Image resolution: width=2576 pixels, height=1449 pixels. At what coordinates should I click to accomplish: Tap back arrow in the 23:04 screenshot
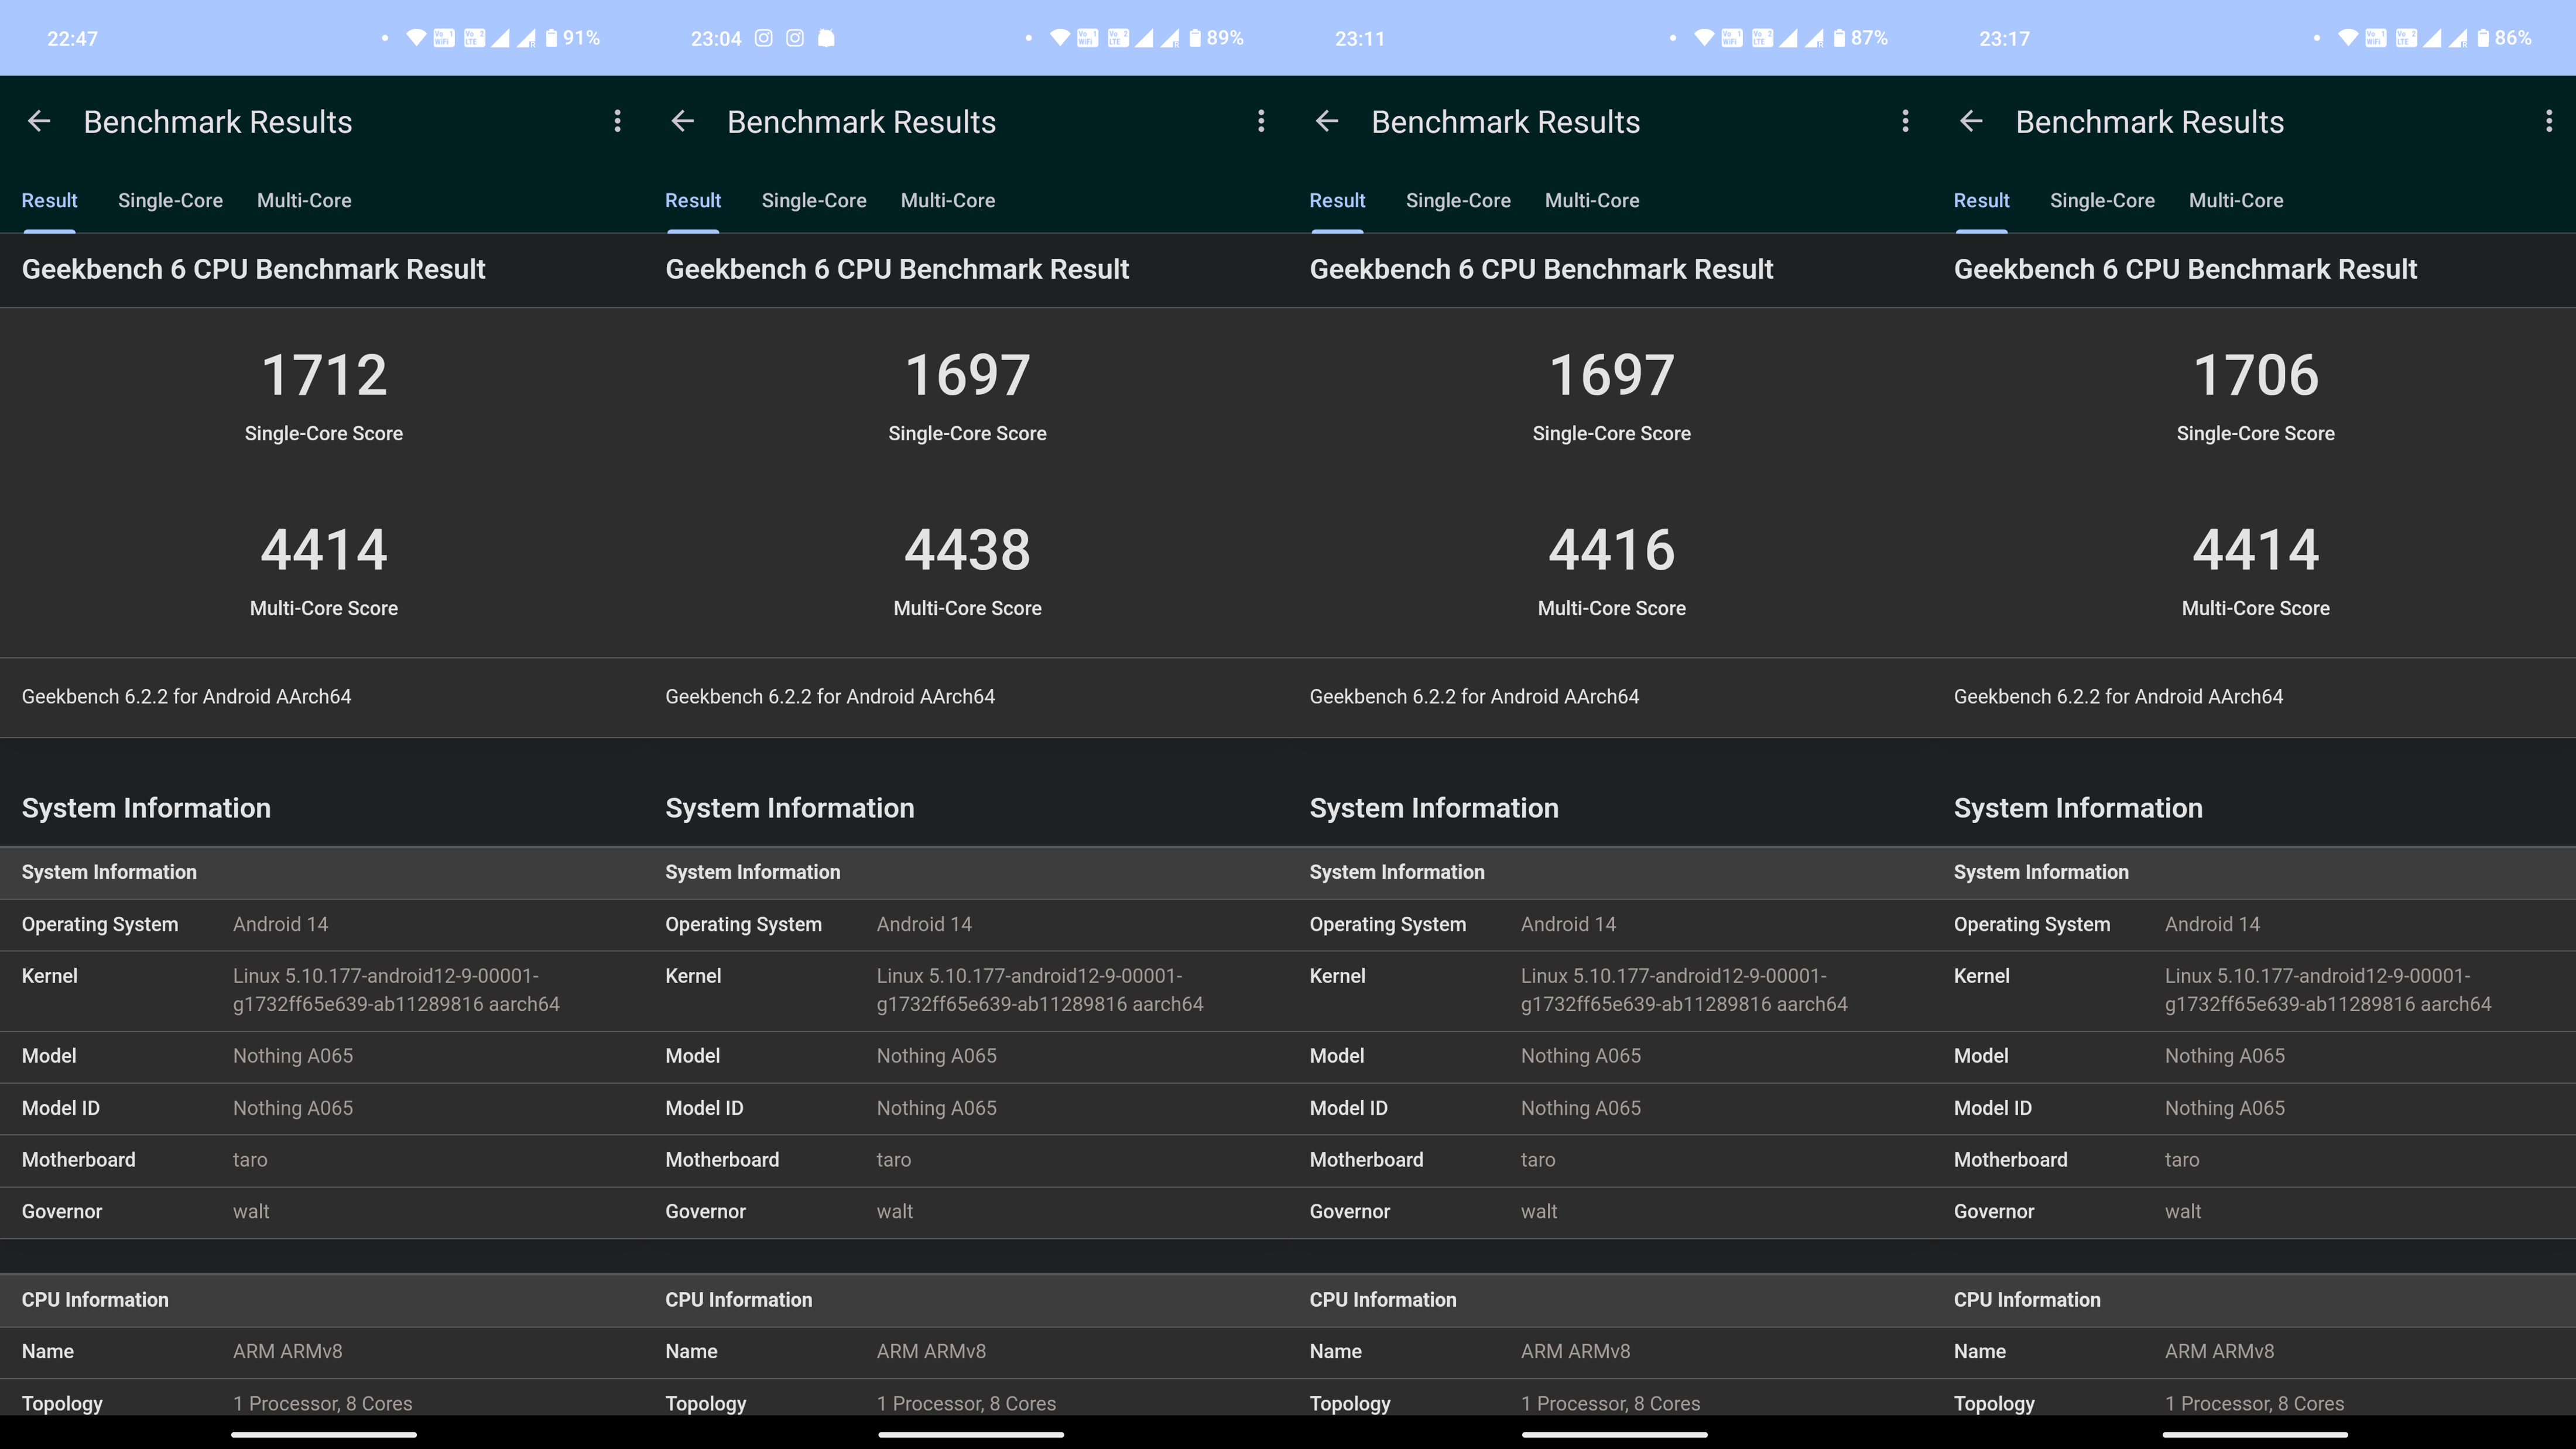683,121
